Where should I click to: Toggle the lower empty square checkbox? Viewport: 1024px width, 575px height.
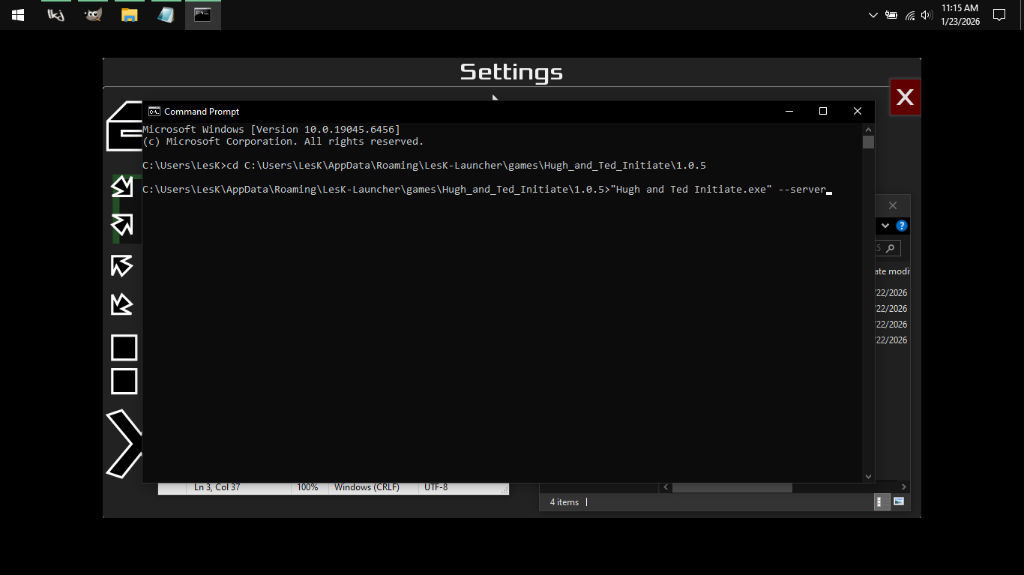pyautogui.click(x=124, y=381)
